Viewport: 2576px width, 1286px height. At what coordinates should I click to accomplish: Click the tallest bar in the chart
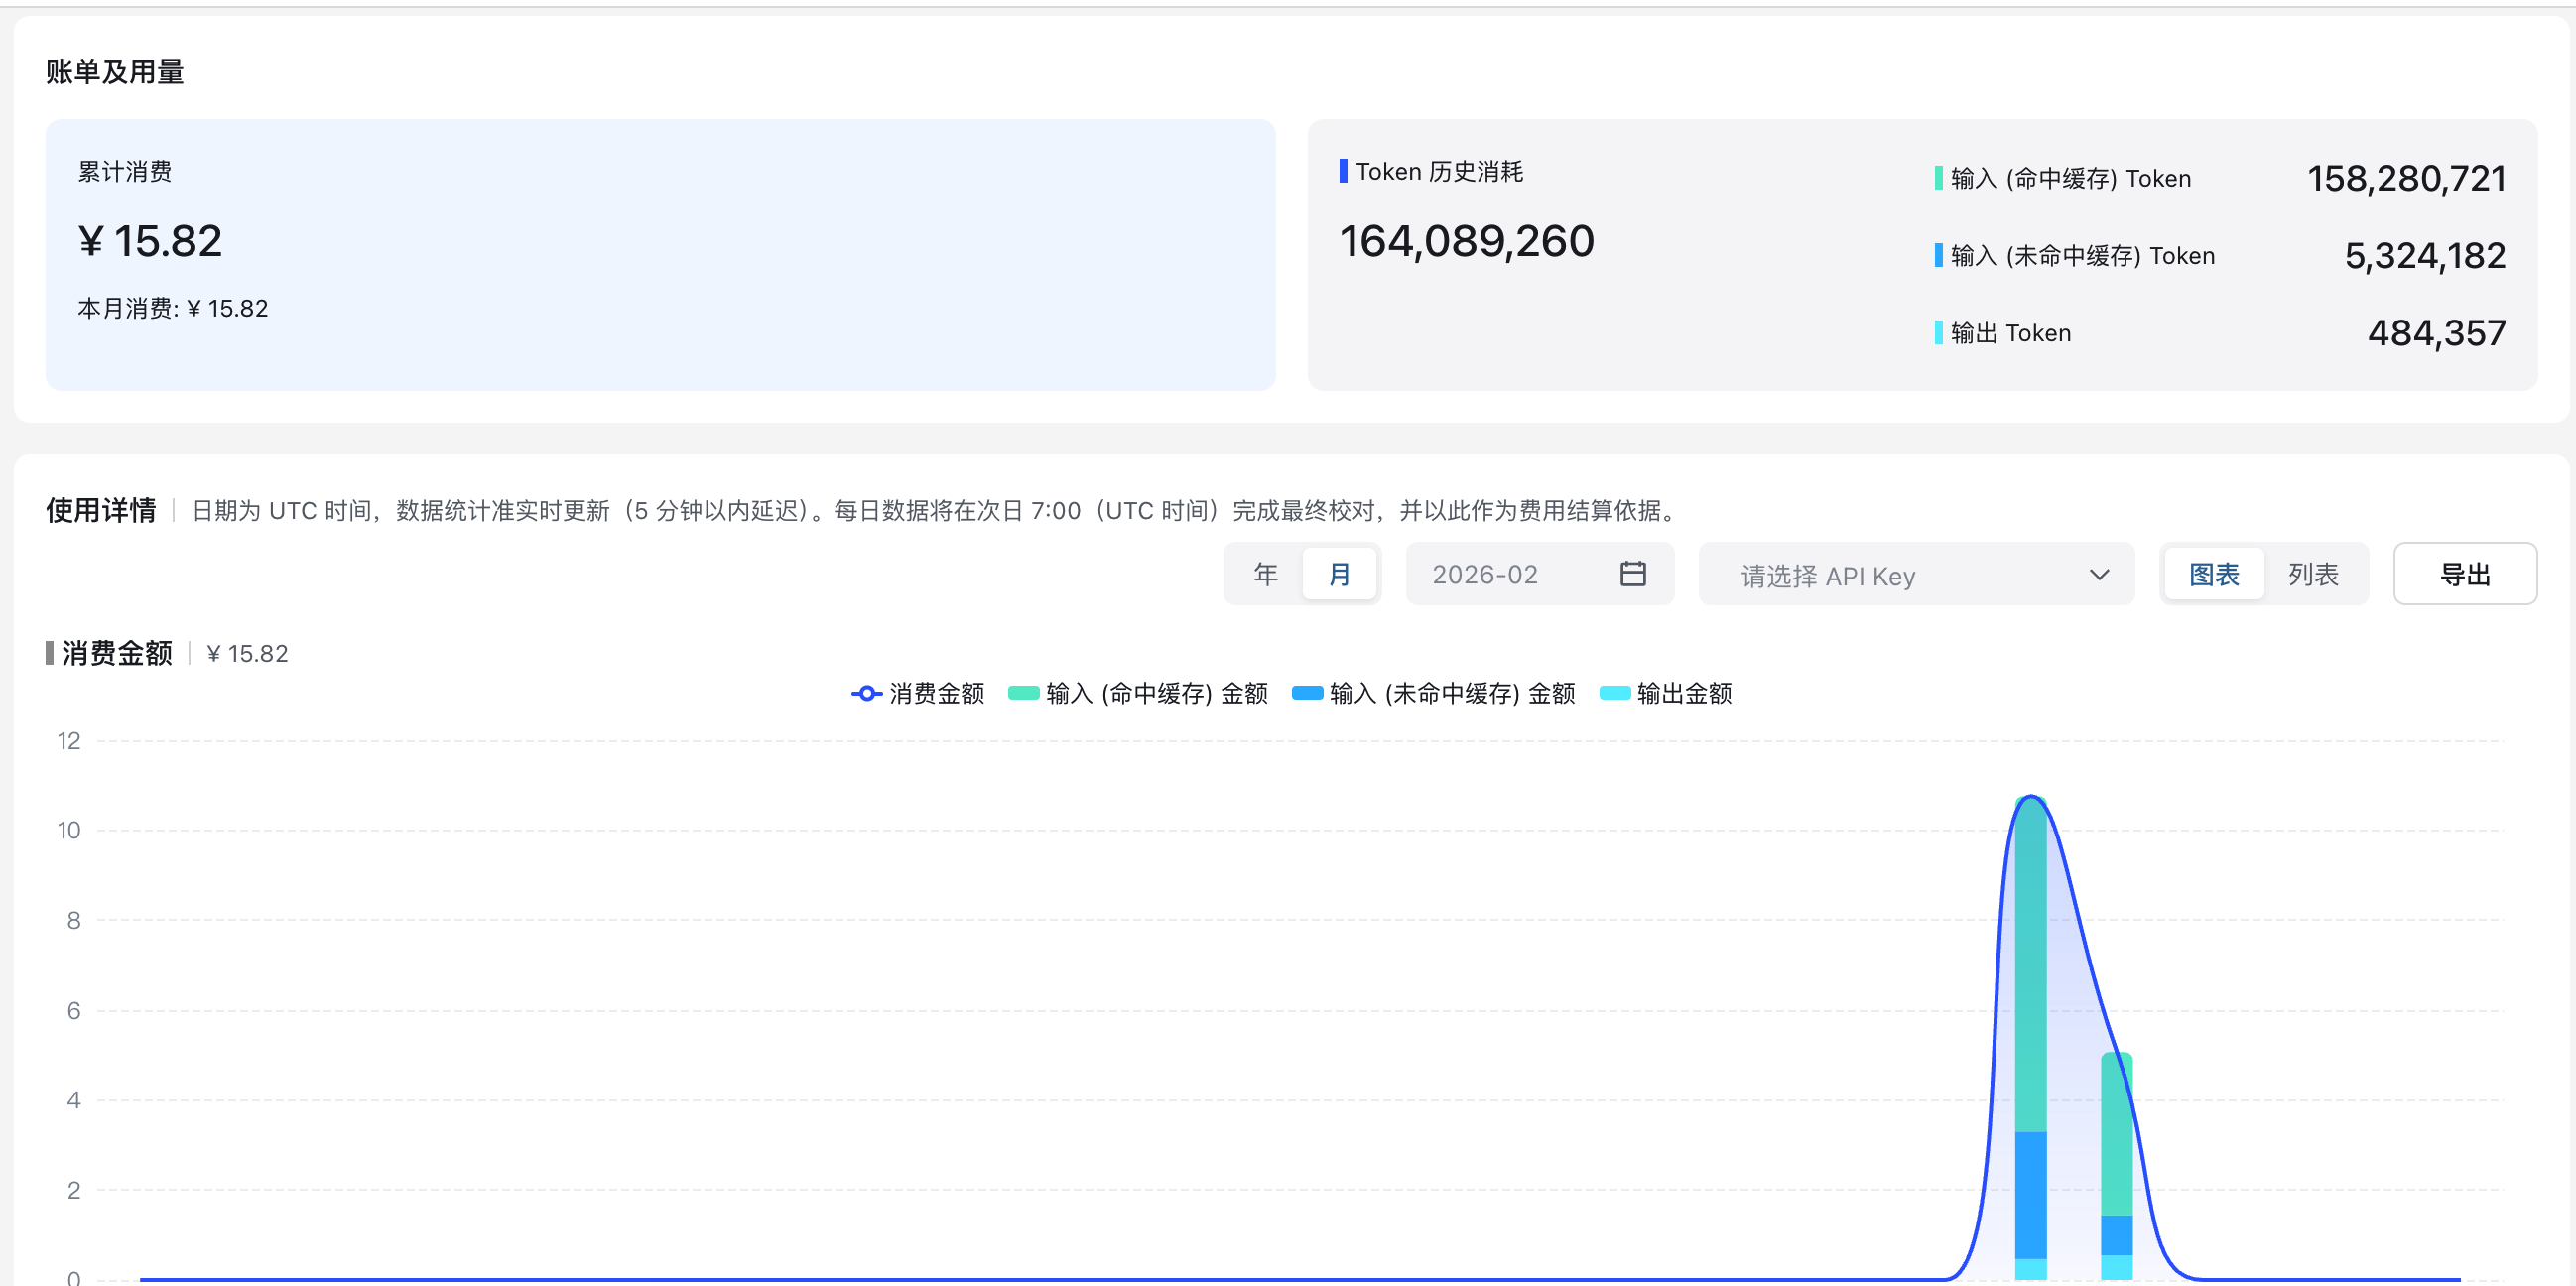2030,1000
